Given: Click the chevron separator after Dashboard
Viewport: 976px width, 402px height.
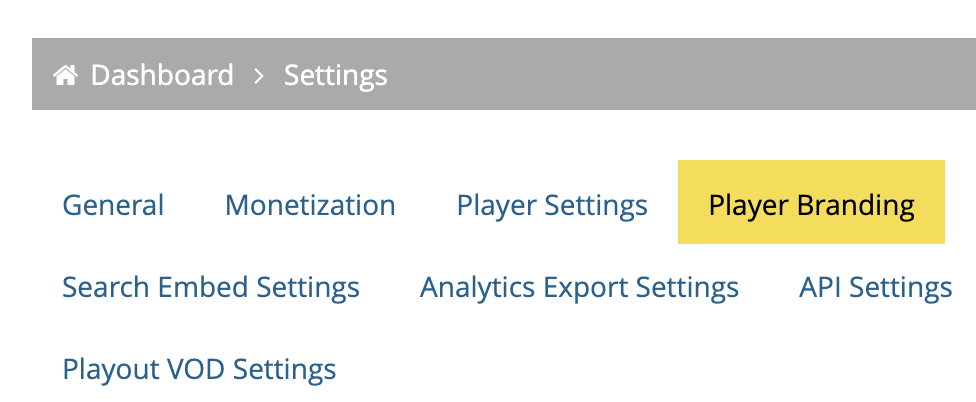Looking at the screenshot, I should click(259, 76).
